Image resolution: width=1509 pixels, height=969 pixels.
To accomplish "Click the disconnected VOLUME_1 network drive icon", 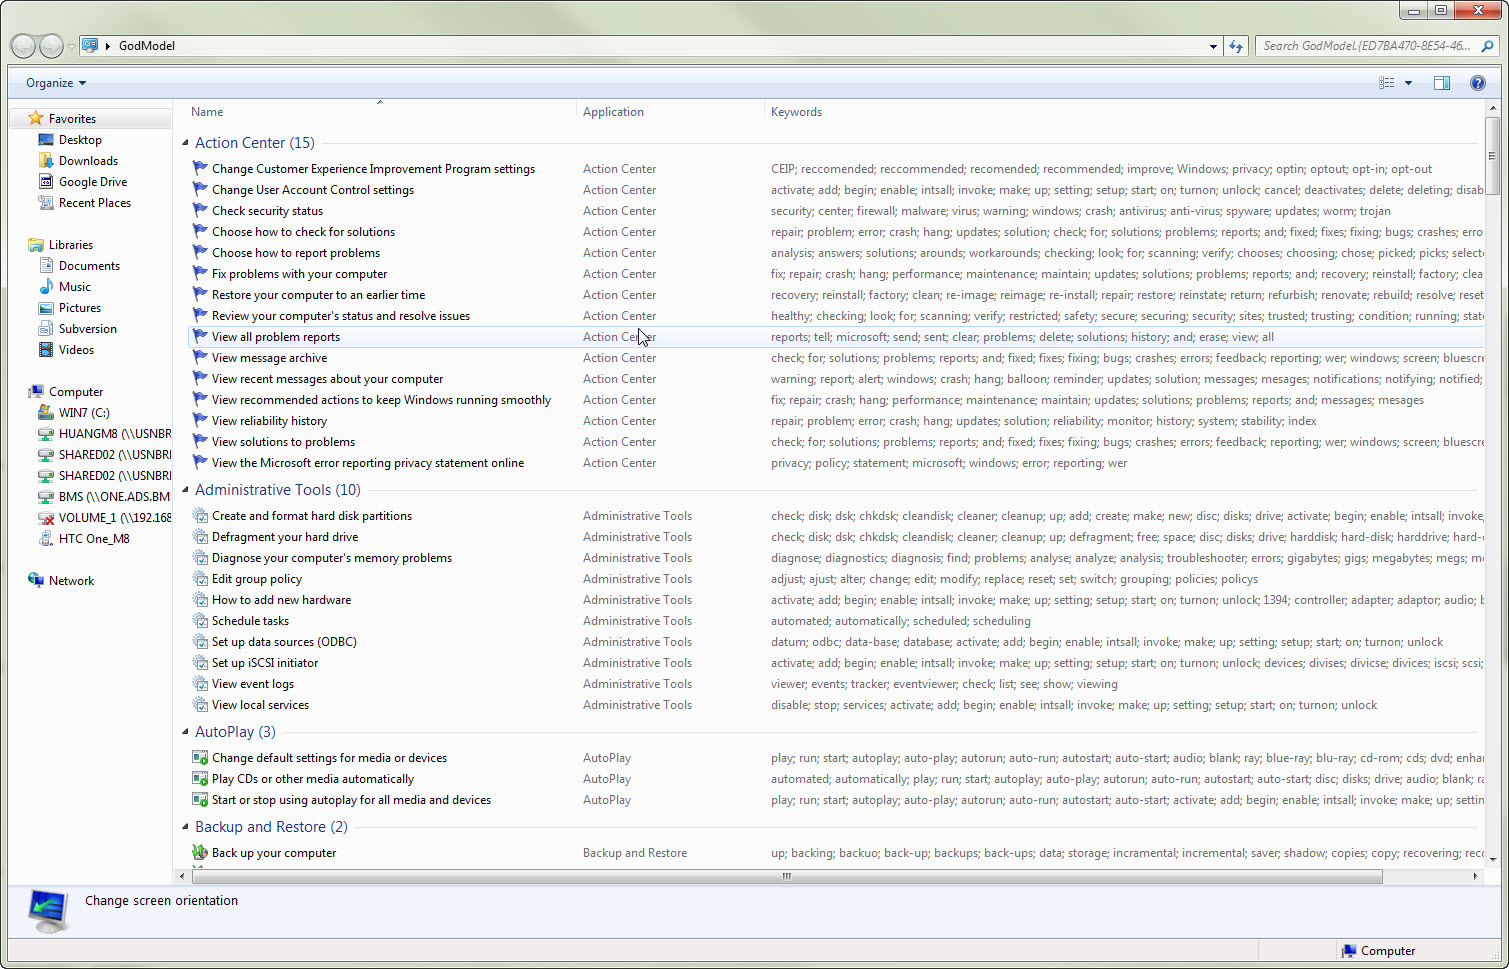I will (46, 518).
